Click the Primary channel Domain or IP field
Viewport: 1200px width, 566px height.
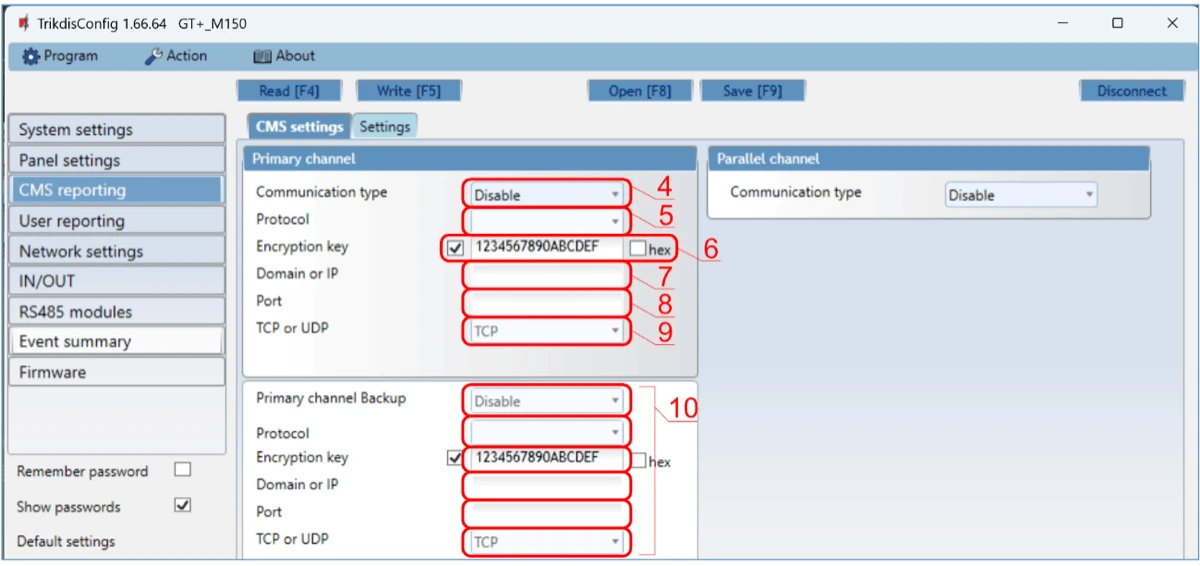(546, 275)
